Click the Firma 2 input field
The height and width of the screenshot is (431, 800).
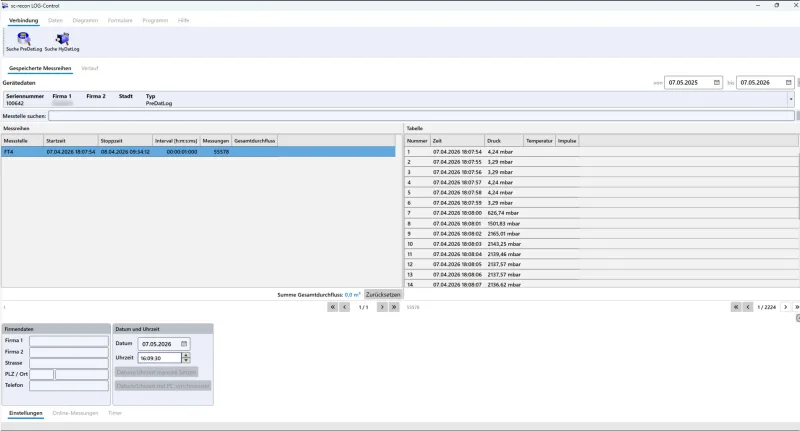coord(69,352)
